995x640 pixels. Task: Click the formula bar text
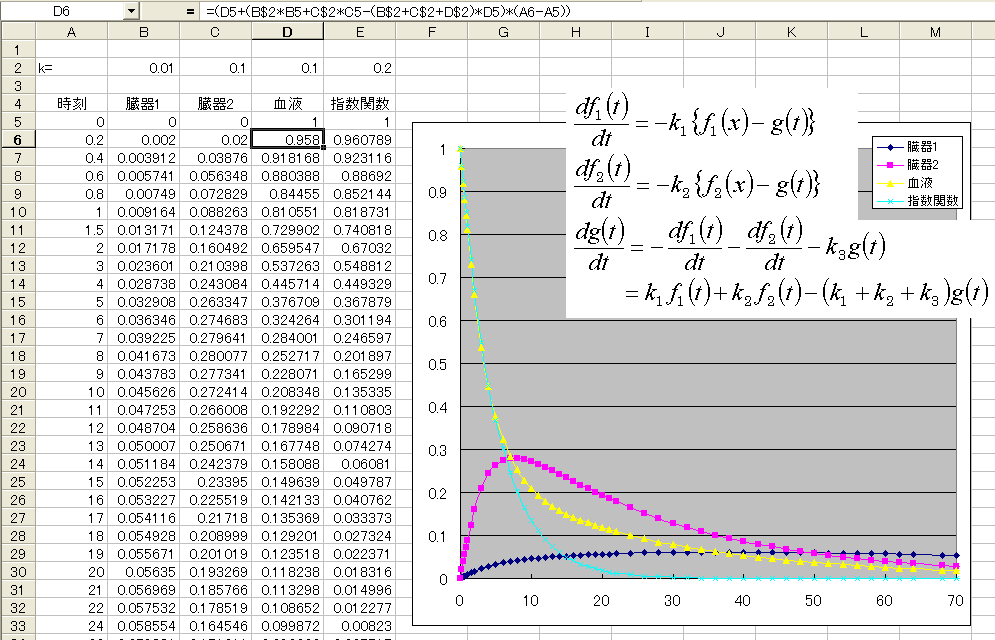[x=388, y=11]
